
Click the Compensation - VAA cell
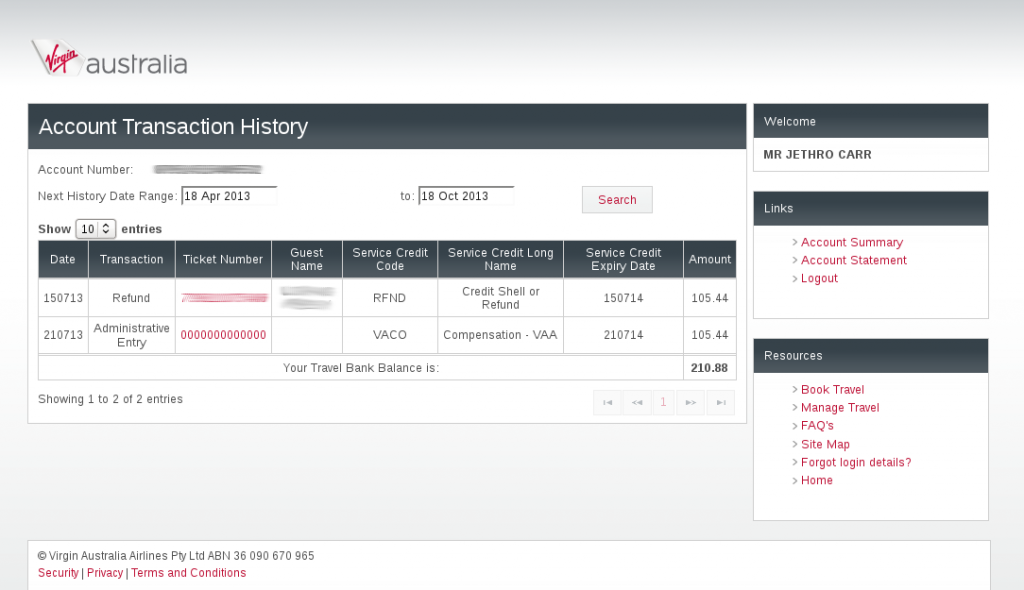[500, 335]
